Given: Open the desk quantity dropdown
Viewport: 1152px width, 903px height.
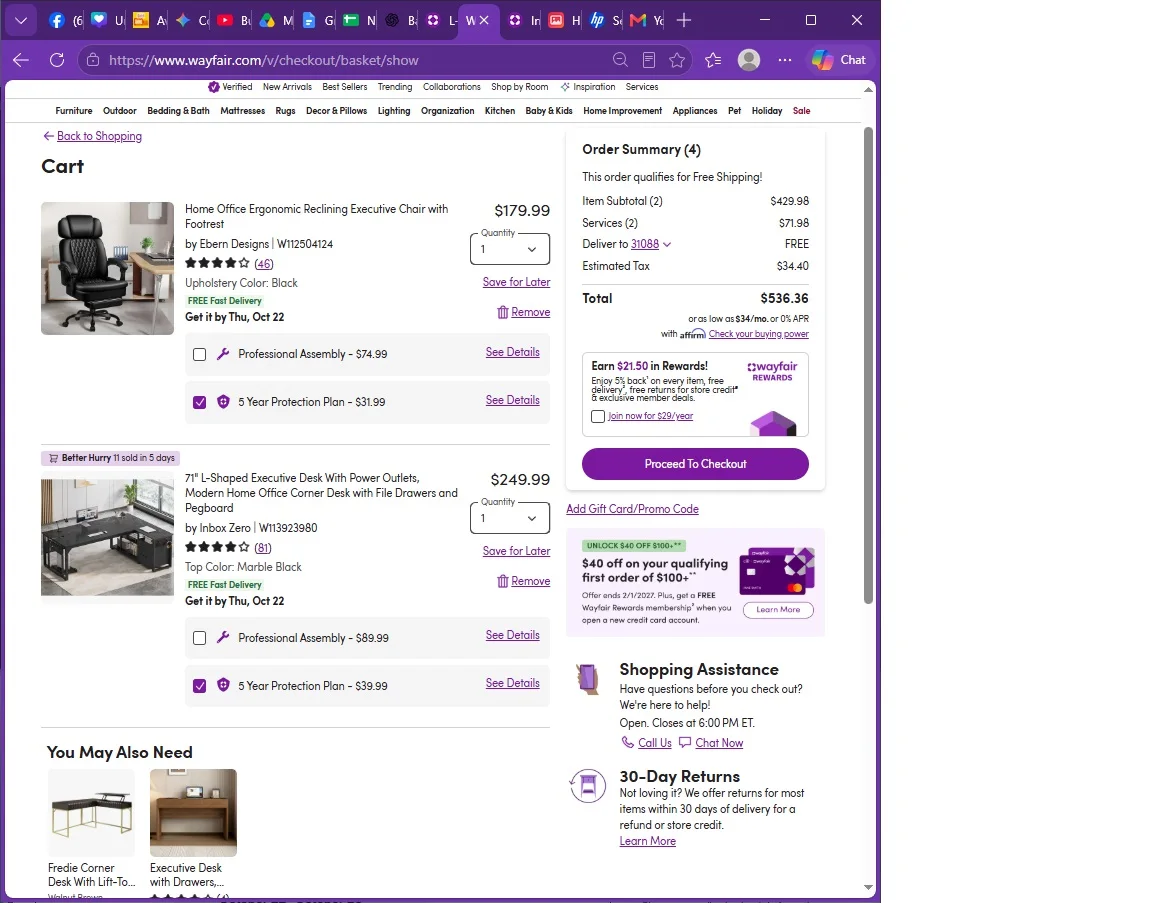Looking at the screenshot, I should [x=509, y=518].
